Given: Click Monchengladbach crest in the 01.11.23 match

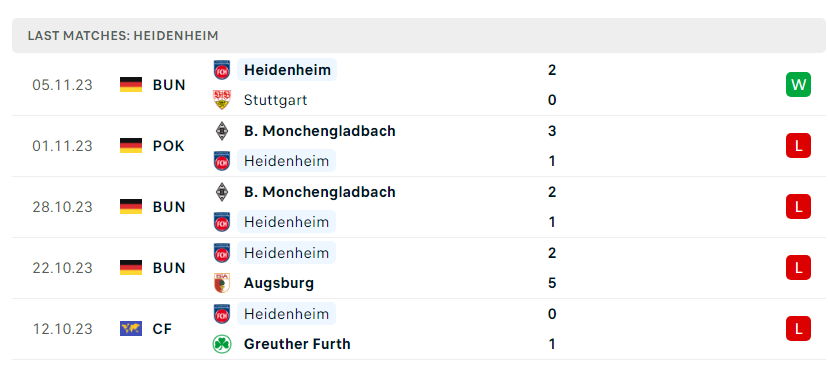Looking at the screenshot, I should 222,131.
